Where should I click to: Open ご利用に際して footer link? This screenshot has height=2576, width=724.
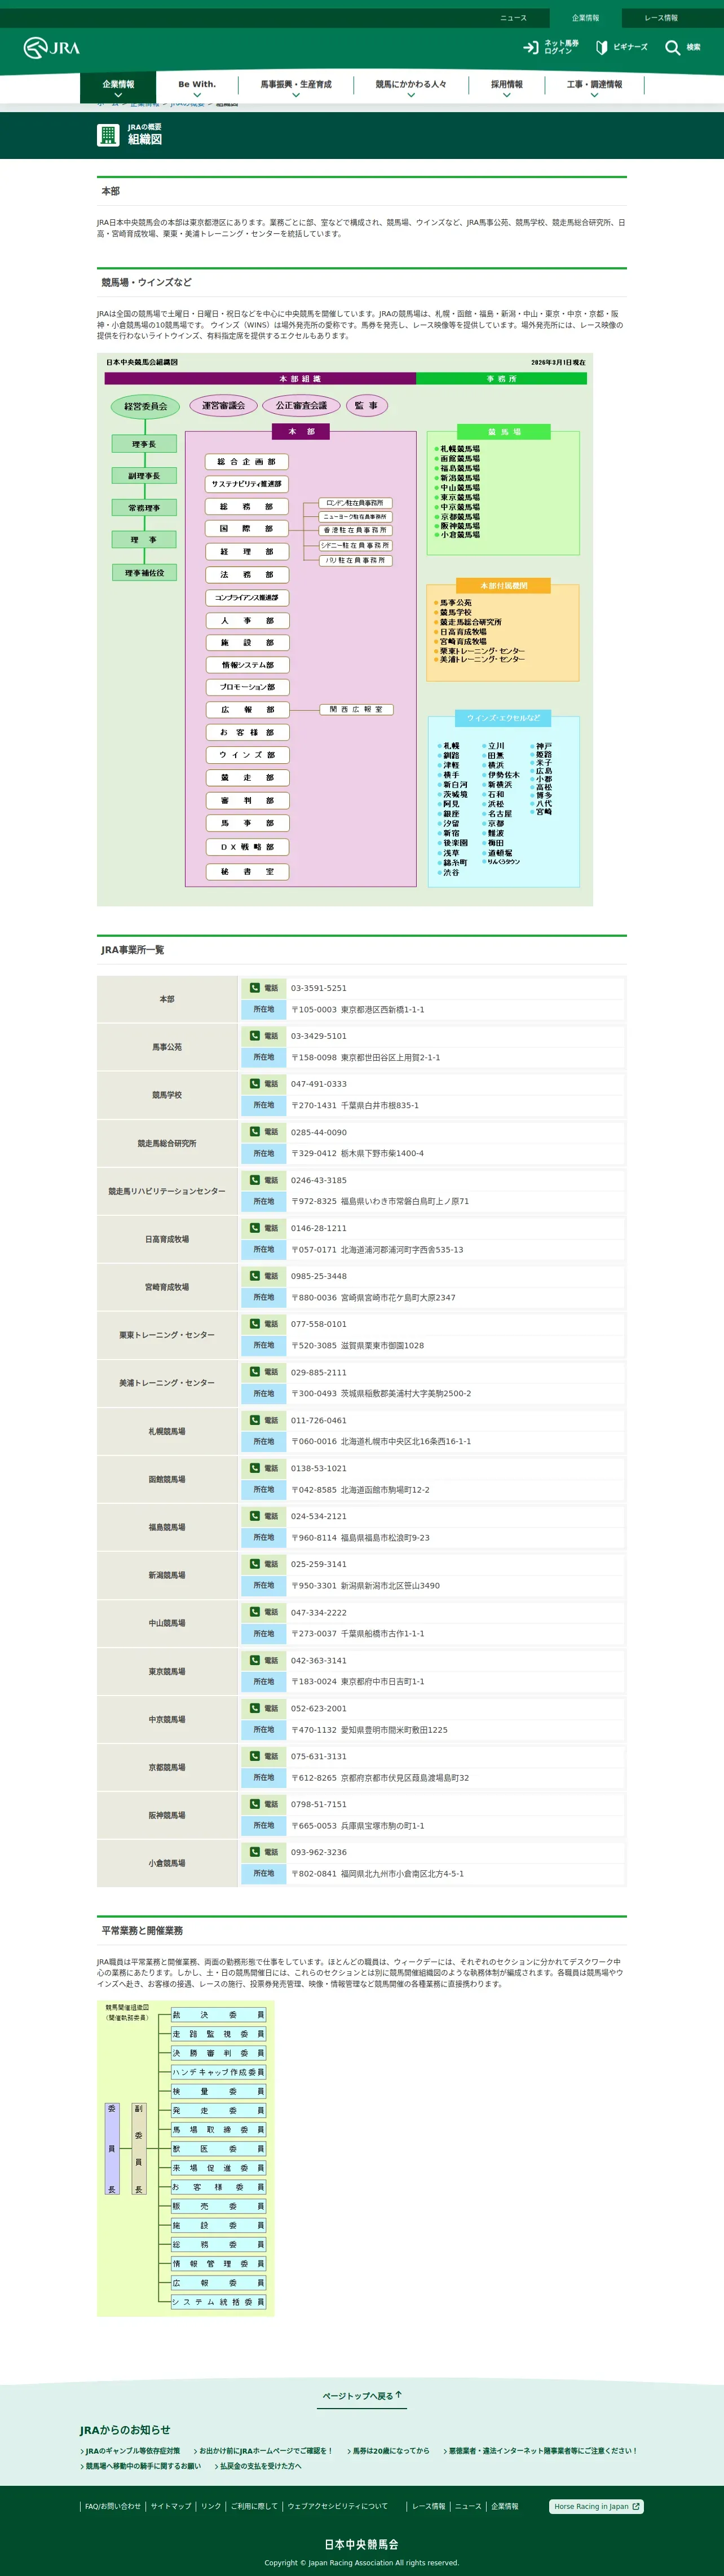(x=254, y=2506)
